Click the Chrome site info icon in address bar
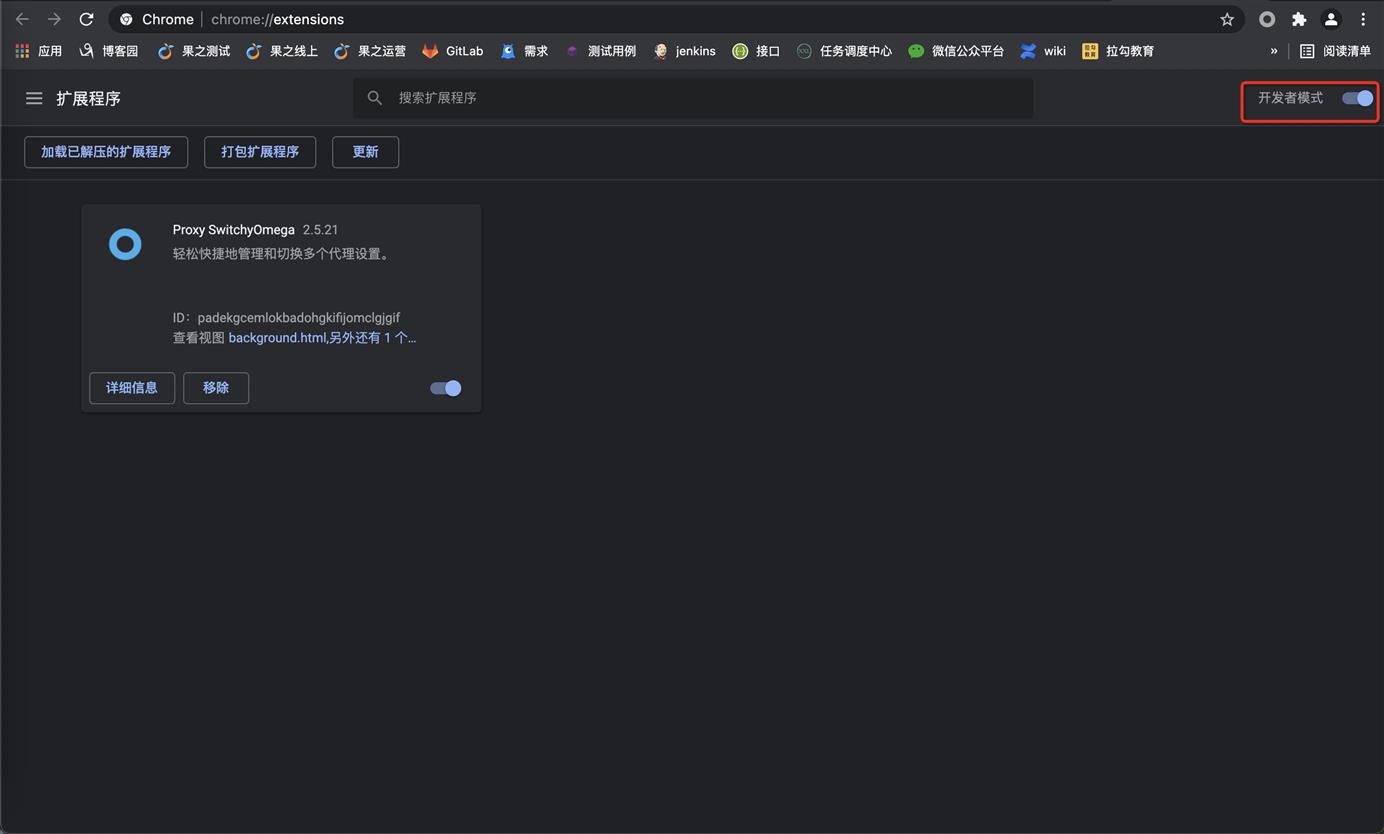Image resolution: width=1384 pixels, height=834 pixels. (126, 19)
